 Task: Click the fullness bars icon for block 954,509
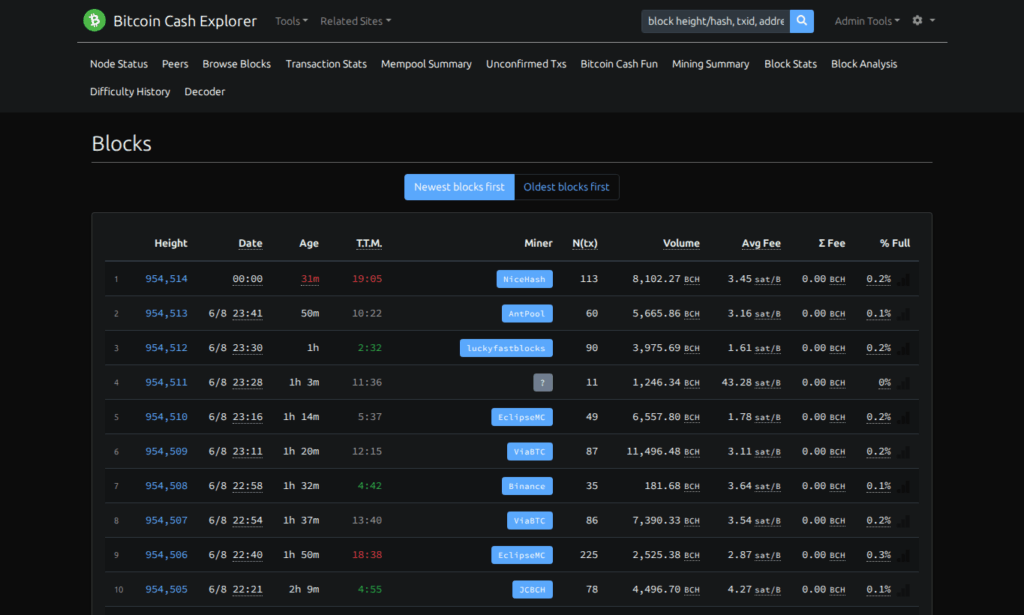903,452
